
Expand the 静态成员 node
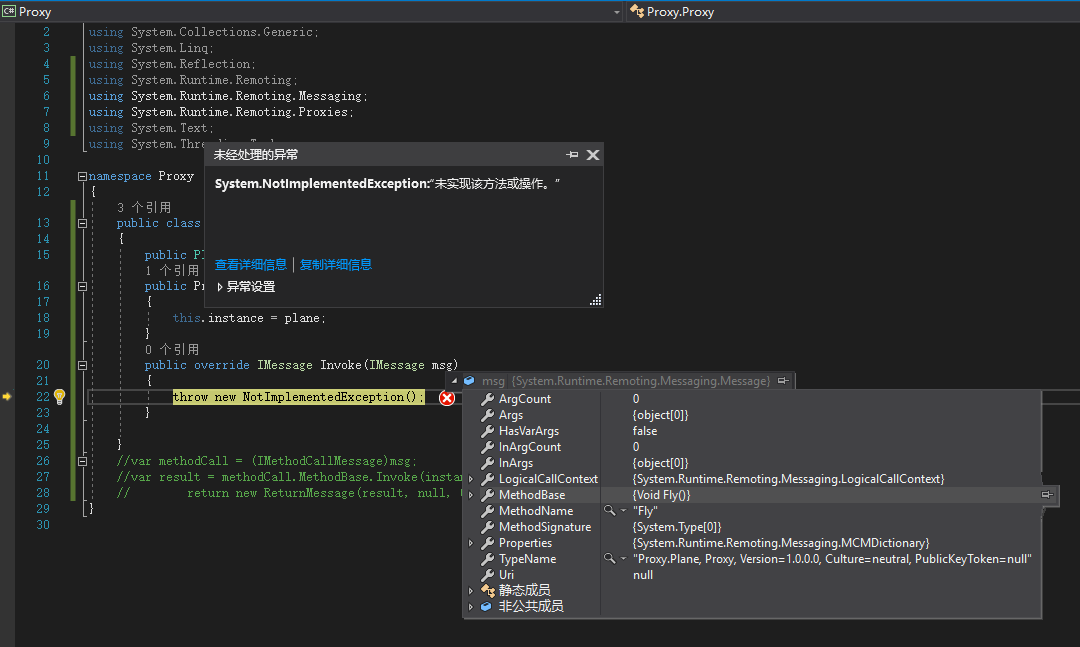(x=470, y=590)
